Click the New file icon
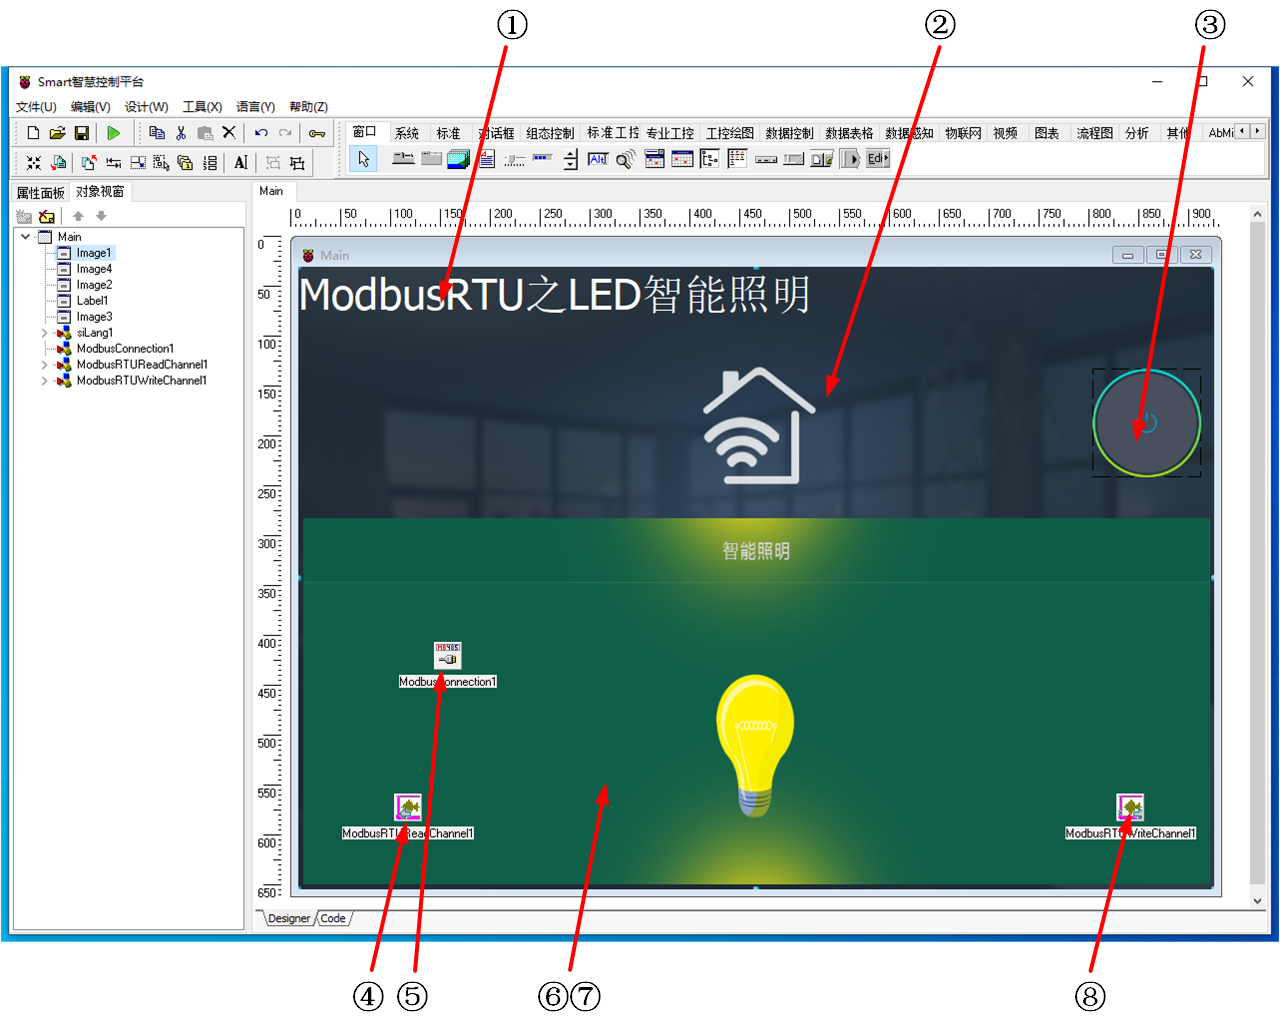The image size is (1280, 1029). pos(33,133)
